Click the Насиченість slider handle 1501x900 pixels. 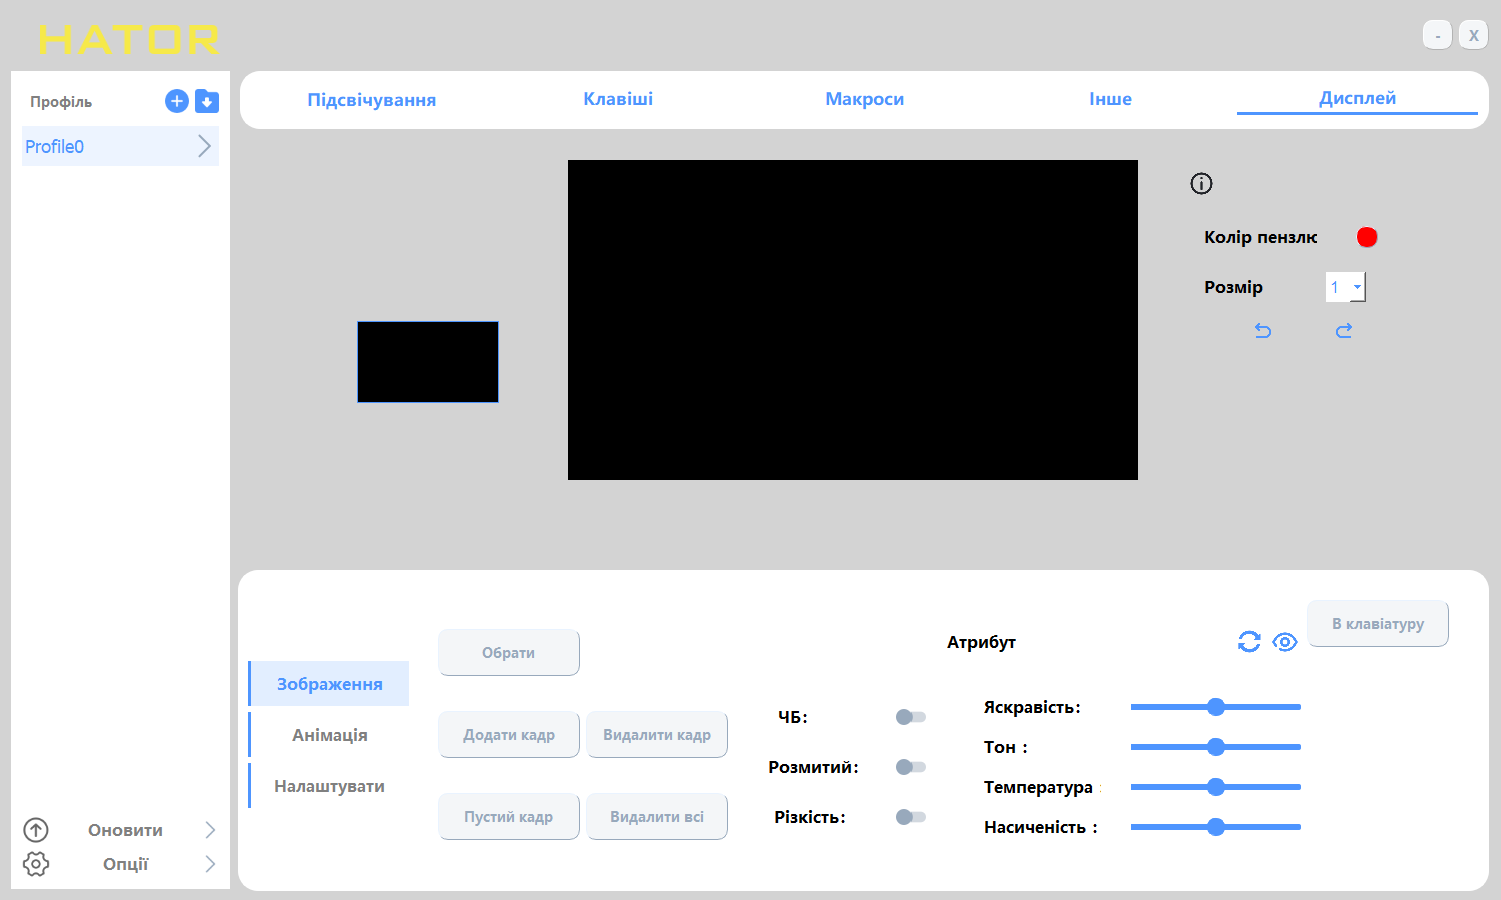pyautogui.click(x=1216, y=827)
